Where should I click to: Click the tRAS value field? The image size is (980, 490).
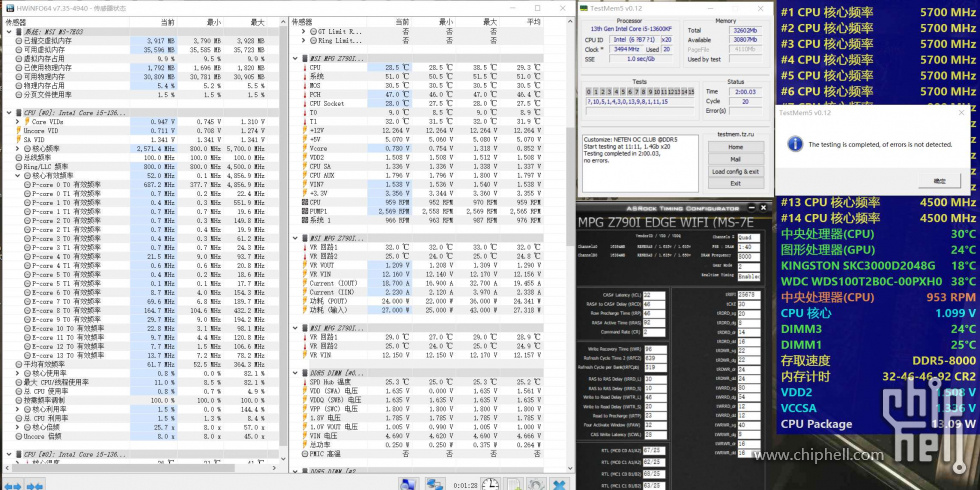click(654, 322)
